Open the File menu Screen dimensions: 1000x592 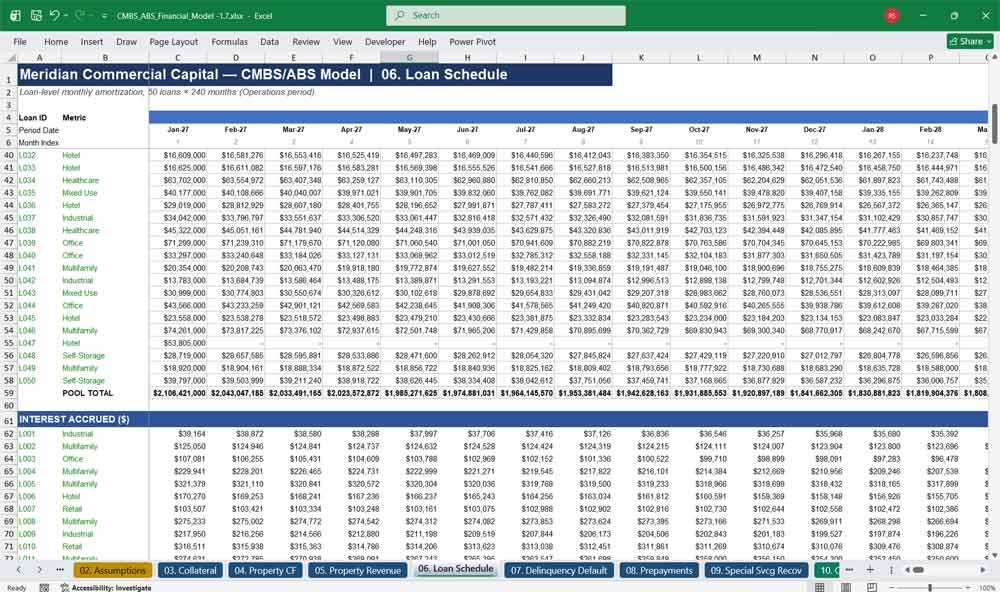click(20, 41)
